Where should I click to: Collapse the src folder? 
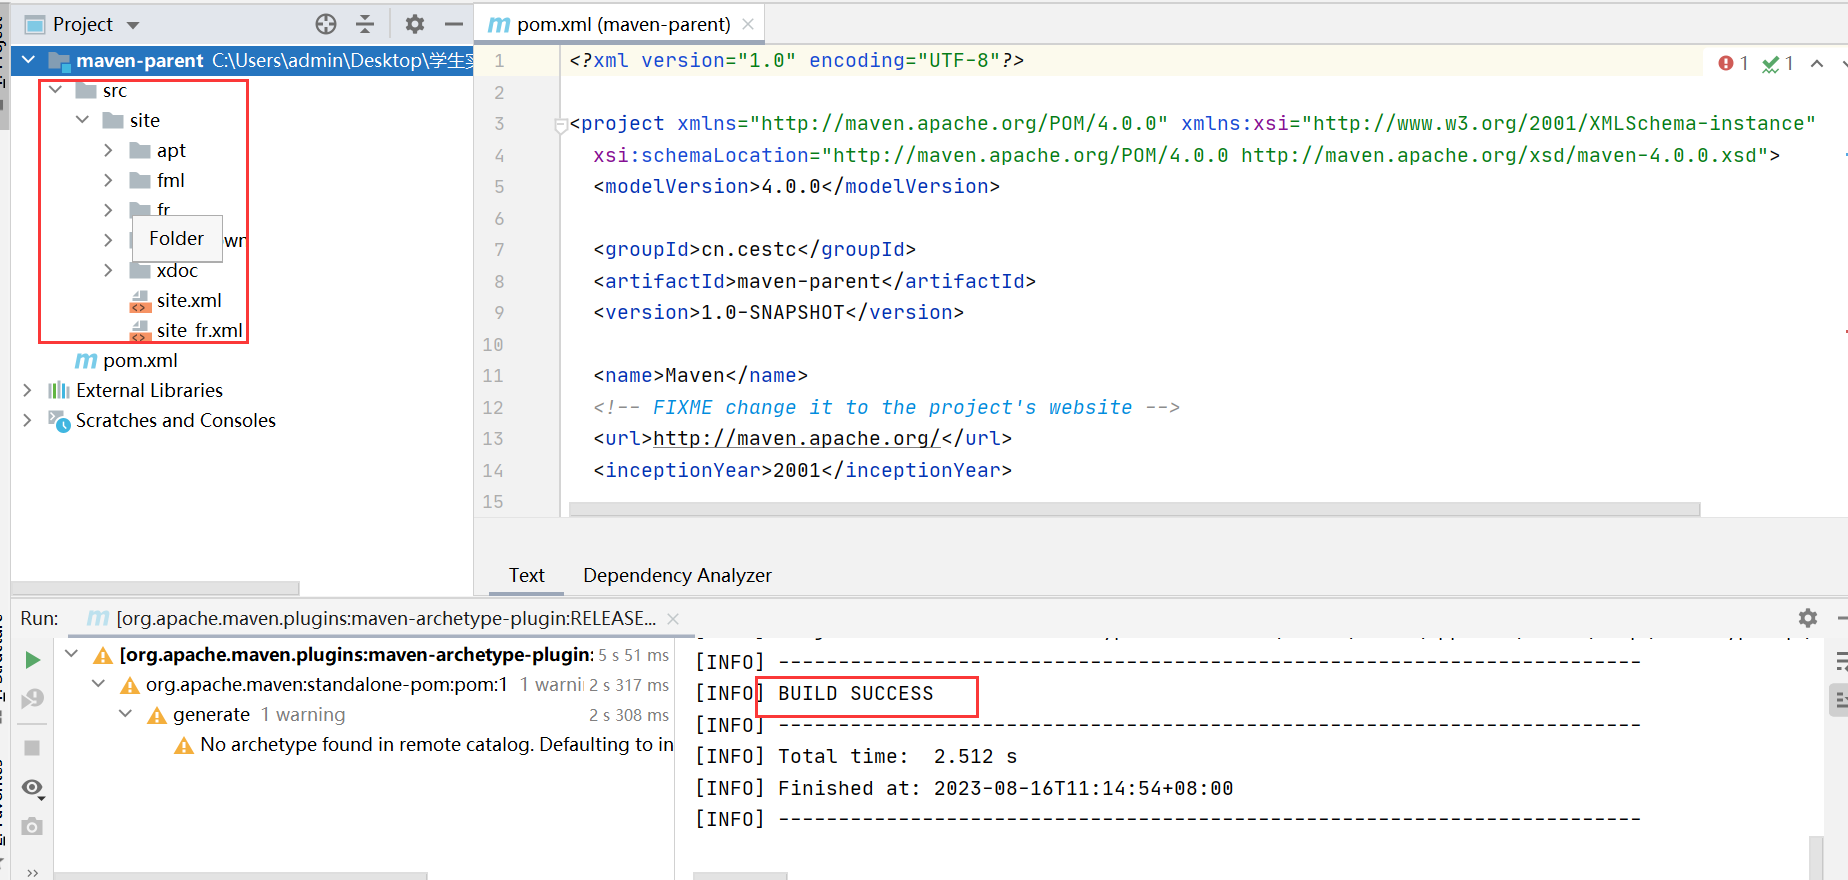(x=56, y=90)
